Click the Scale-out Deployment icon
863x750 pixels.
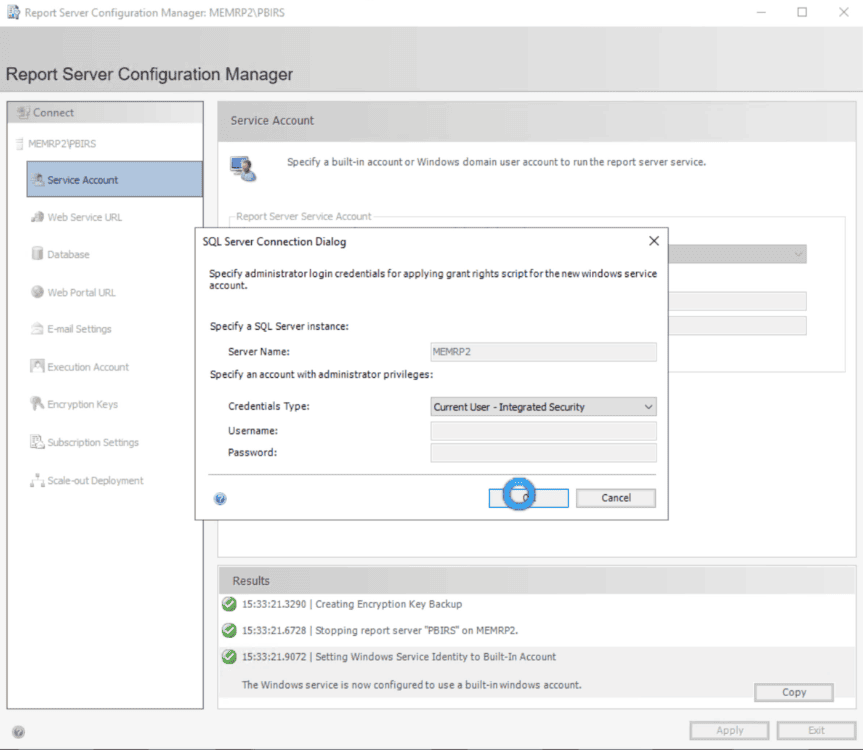tap(37, 480)
